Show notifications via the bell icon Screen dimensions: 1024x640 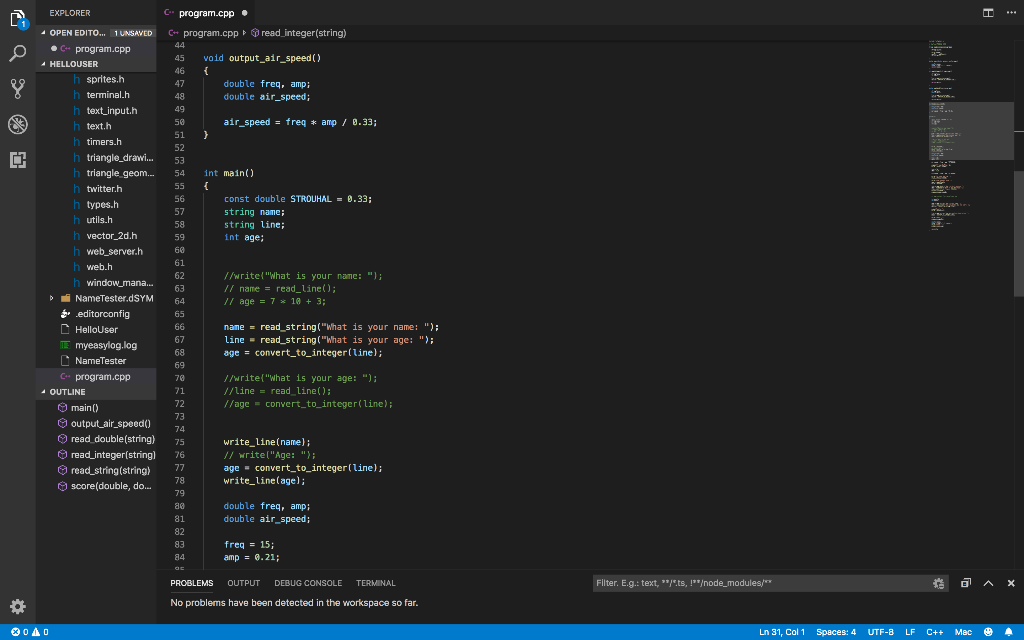[1010, 631]
